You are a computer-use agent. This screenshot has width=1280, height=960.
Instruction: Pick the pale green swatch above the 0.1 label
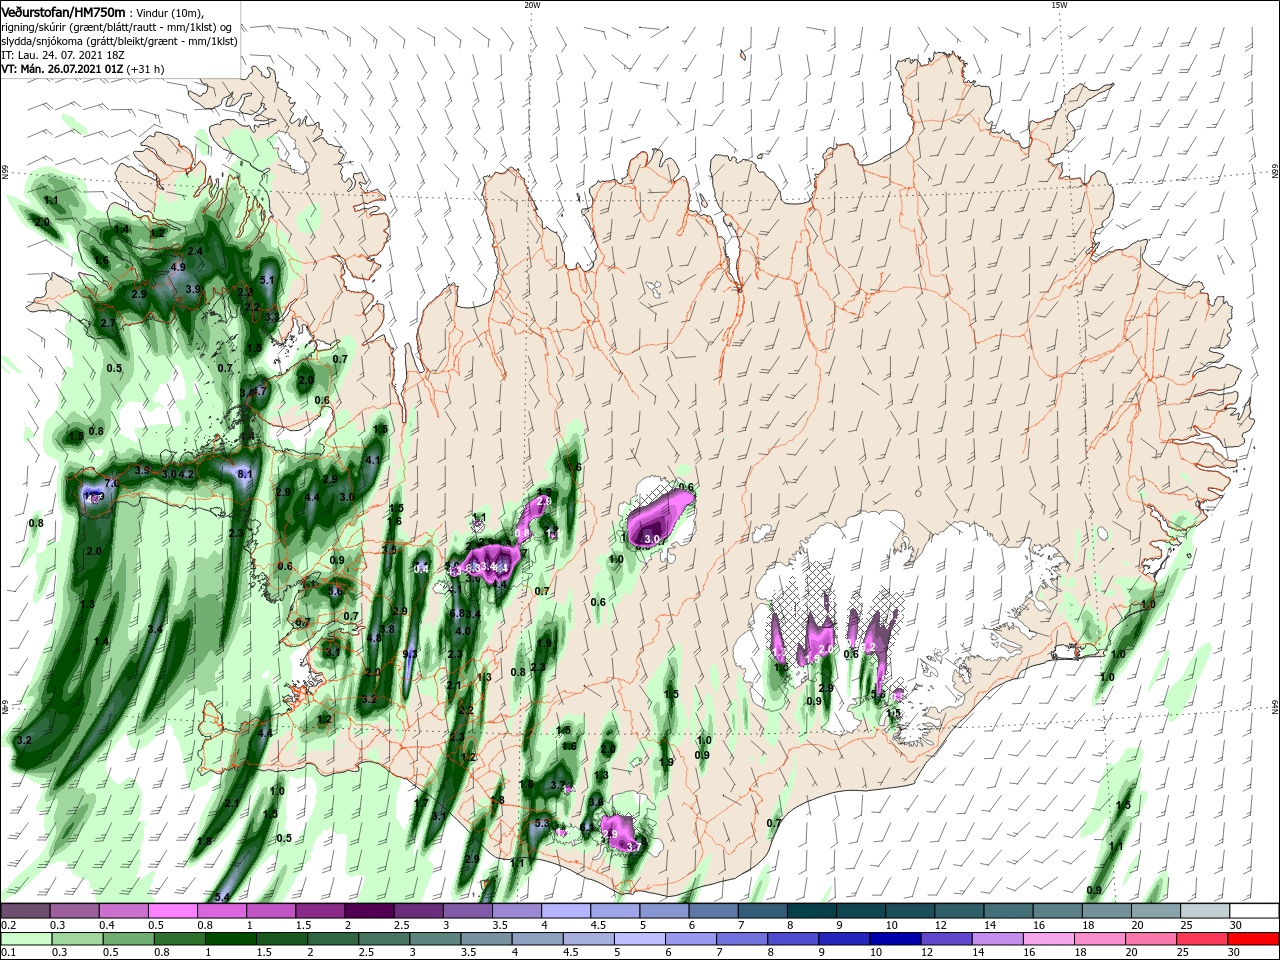(25, 938)
